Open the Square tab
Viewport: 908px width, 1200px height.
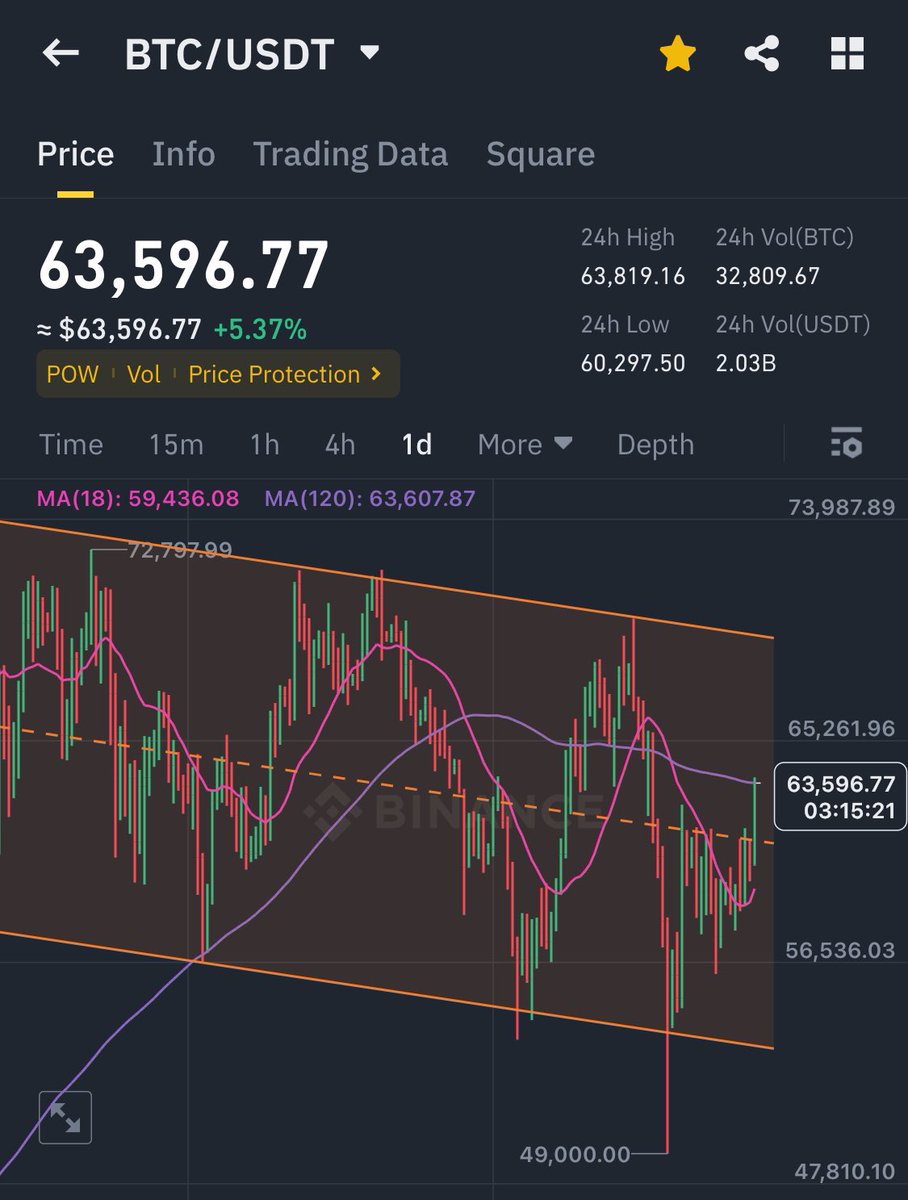point(540,154)
